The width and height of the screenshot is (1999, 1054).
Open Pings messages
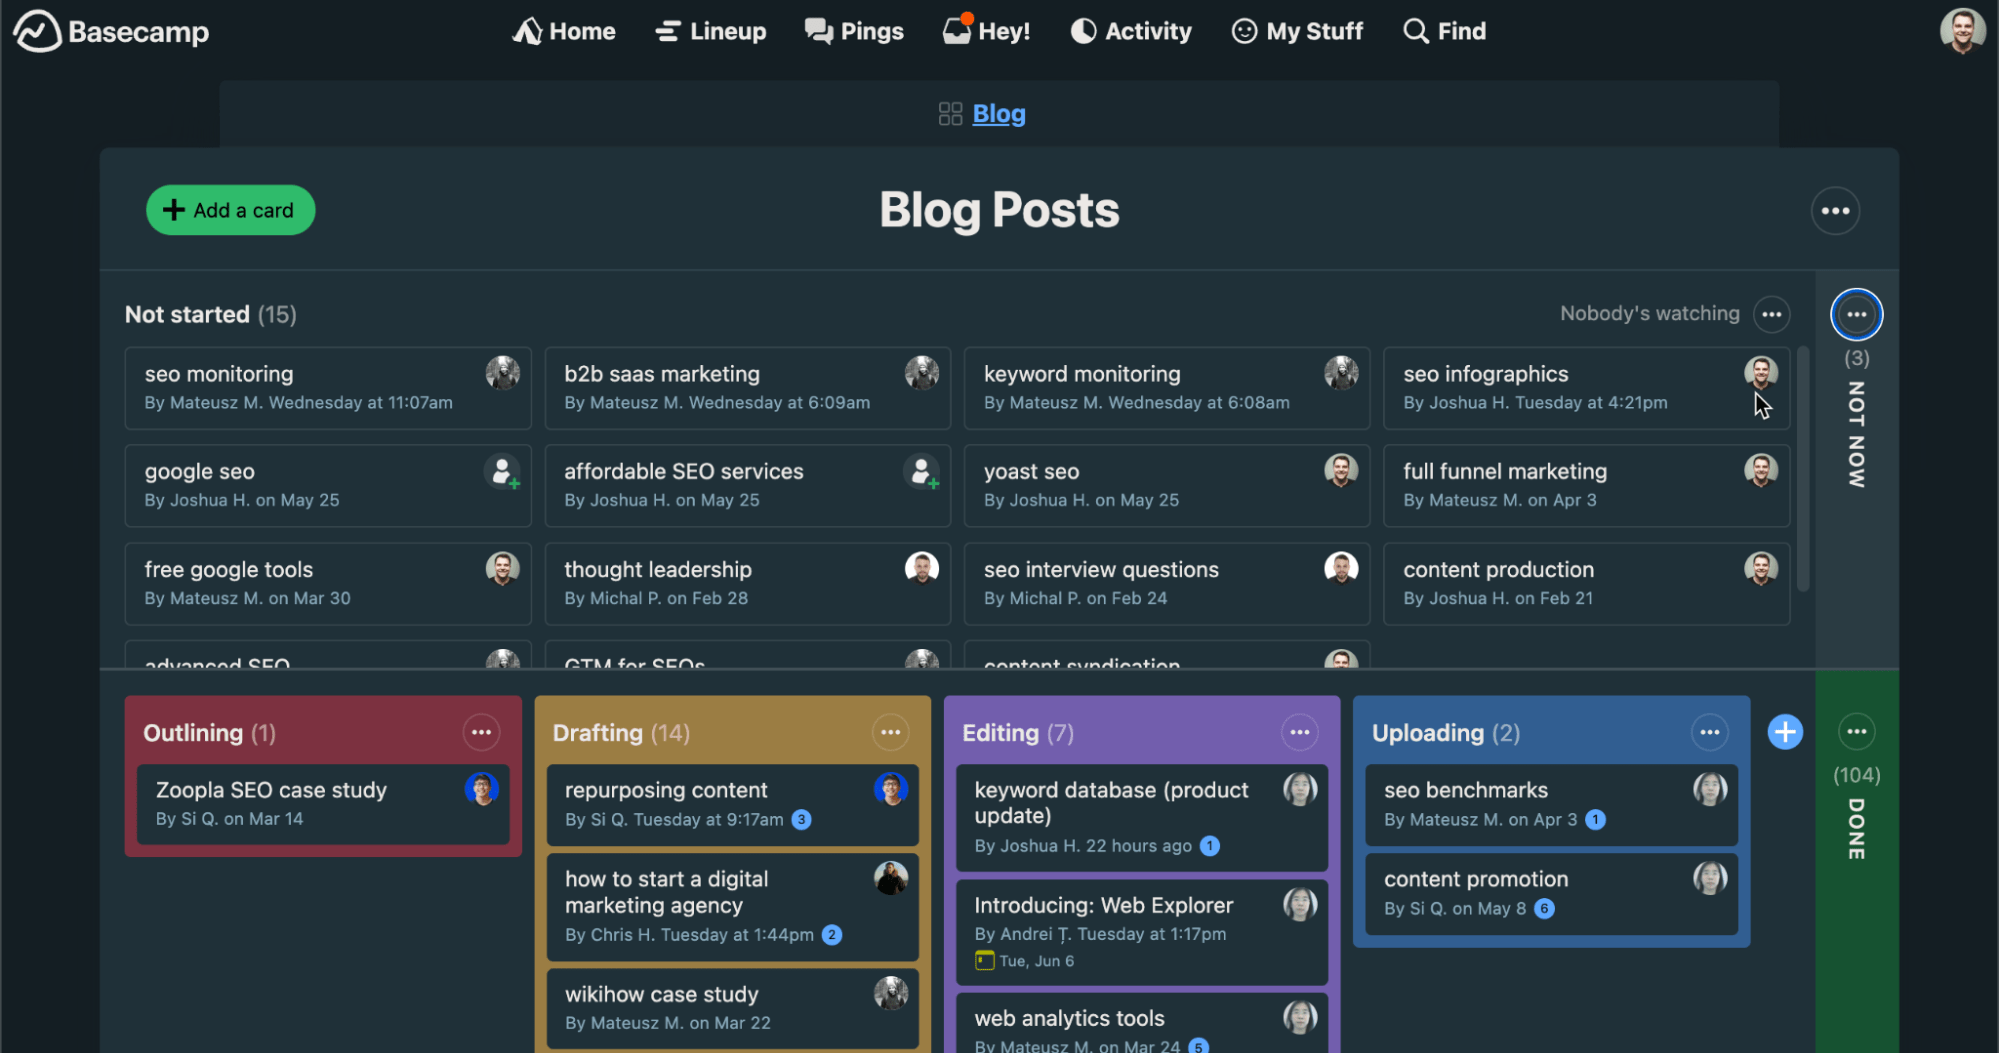click(x=854, y=31)
